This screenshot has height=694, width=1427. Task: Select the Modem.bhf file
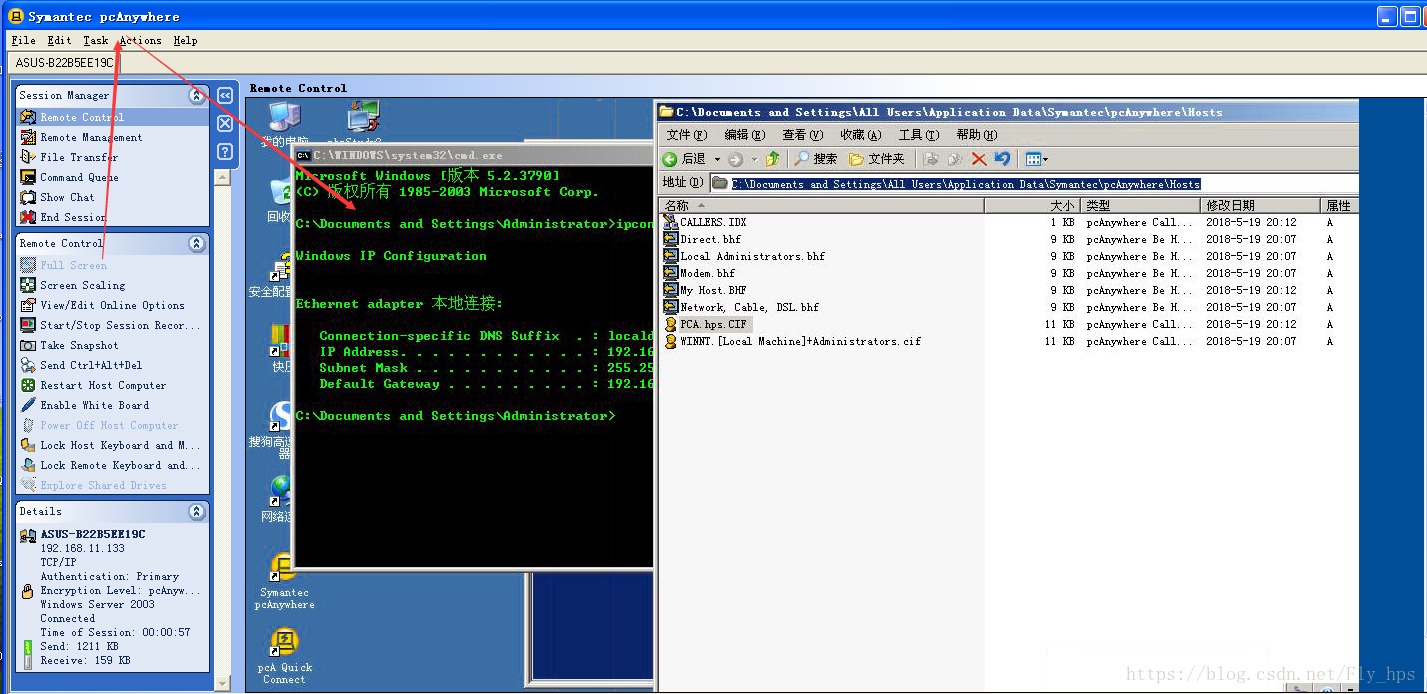[x=700, y=273]
